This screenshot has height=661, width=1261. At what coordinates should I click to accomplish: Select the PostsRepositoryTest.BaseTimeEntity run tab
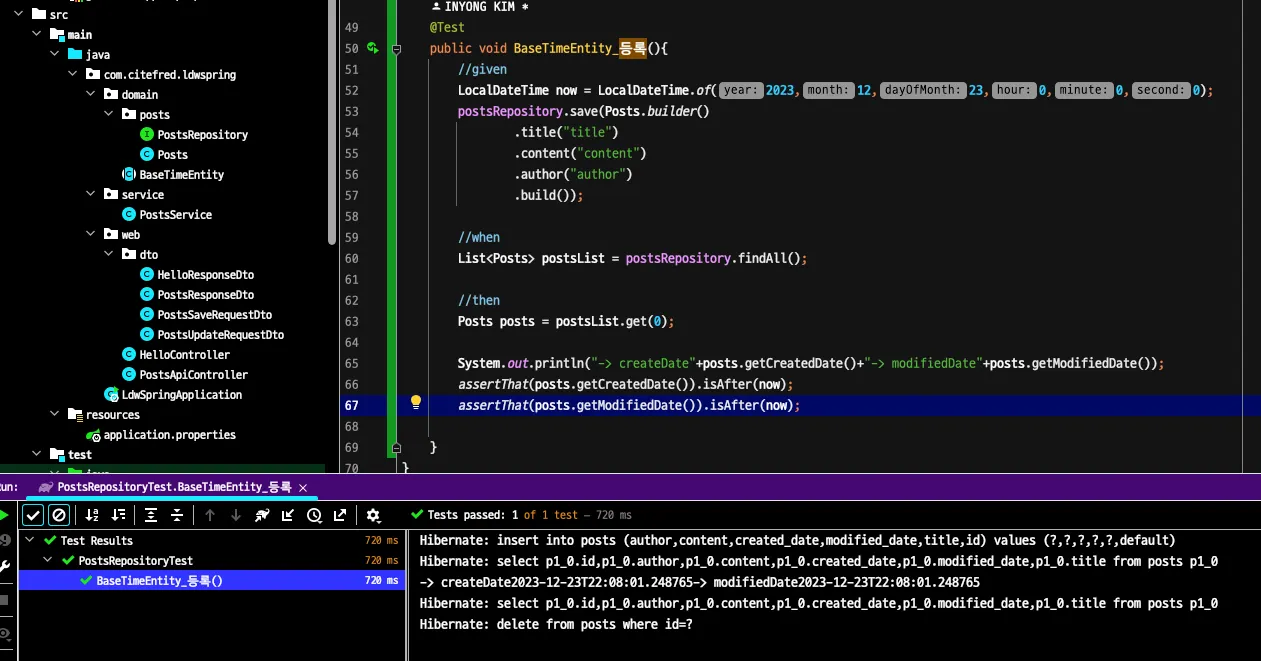click(173, 487)
